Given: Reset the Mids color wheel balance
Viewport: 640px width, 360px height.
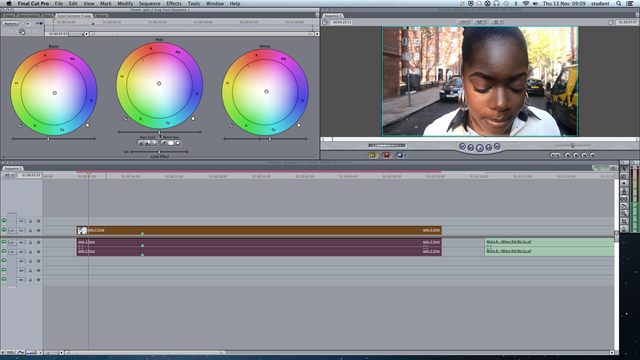Looking at the screenshot, I should click(193, 119).
